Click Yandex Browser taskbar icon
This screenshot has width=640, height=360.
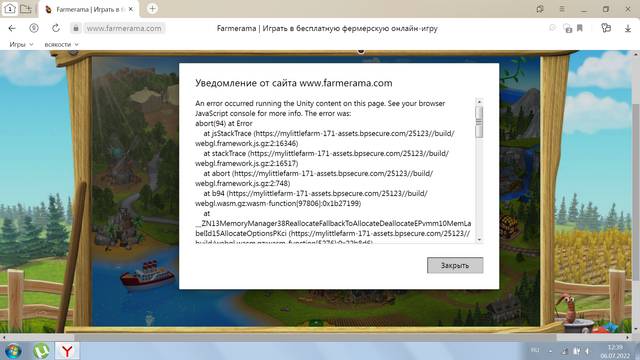click(x=67, y=351)
